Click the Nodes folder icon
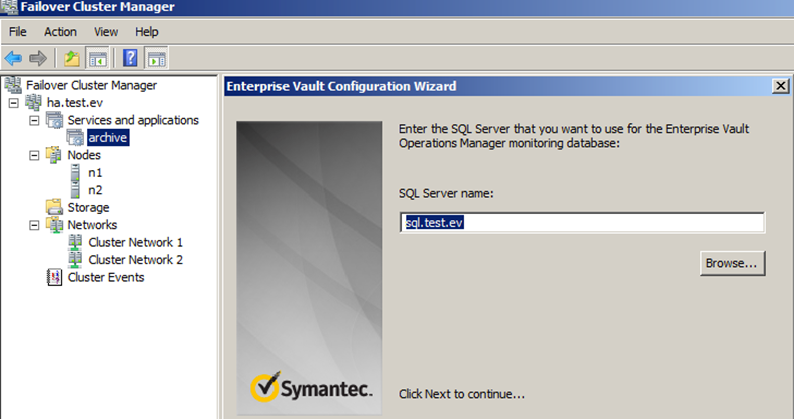Image resolution: width=794 pixels, height=419 pixels. point(54,155)
